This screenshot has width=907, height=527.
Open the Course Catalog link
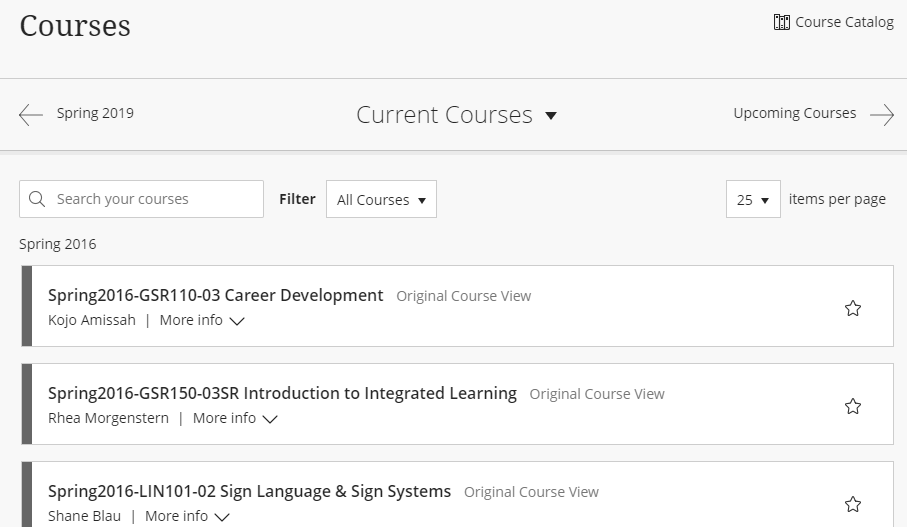(844, 22)
